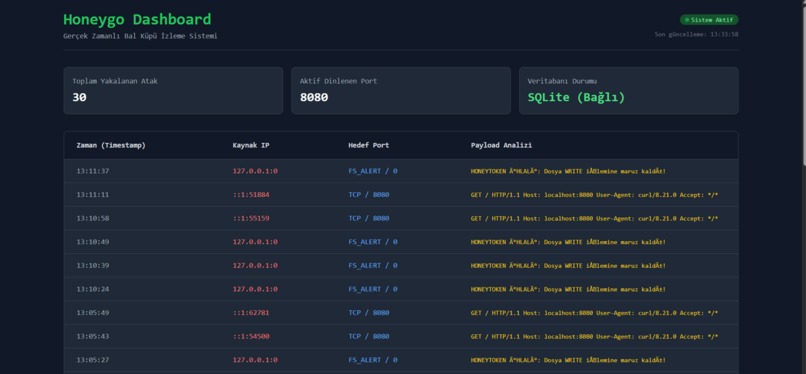Click the HONEYTOKEN payload in the 13:10:39 row
806x374 pixels.
coord(568,266)
